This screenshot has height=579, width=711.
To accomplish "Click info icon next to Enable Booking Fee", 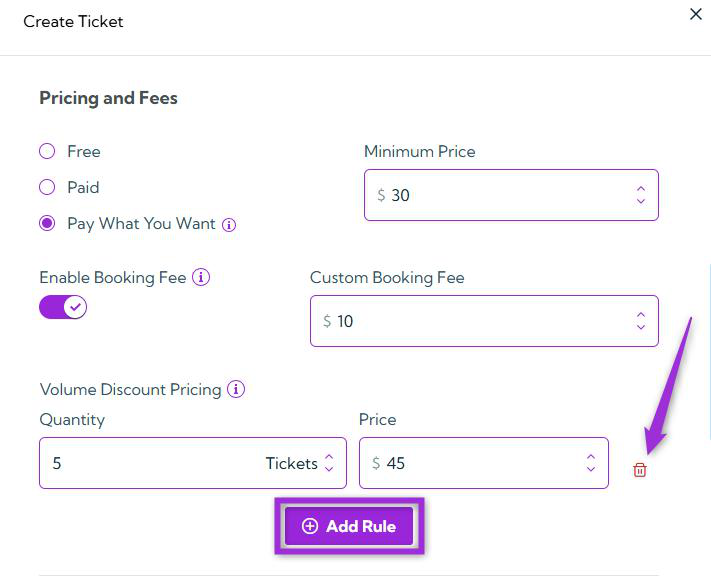I will coord(201,277).
